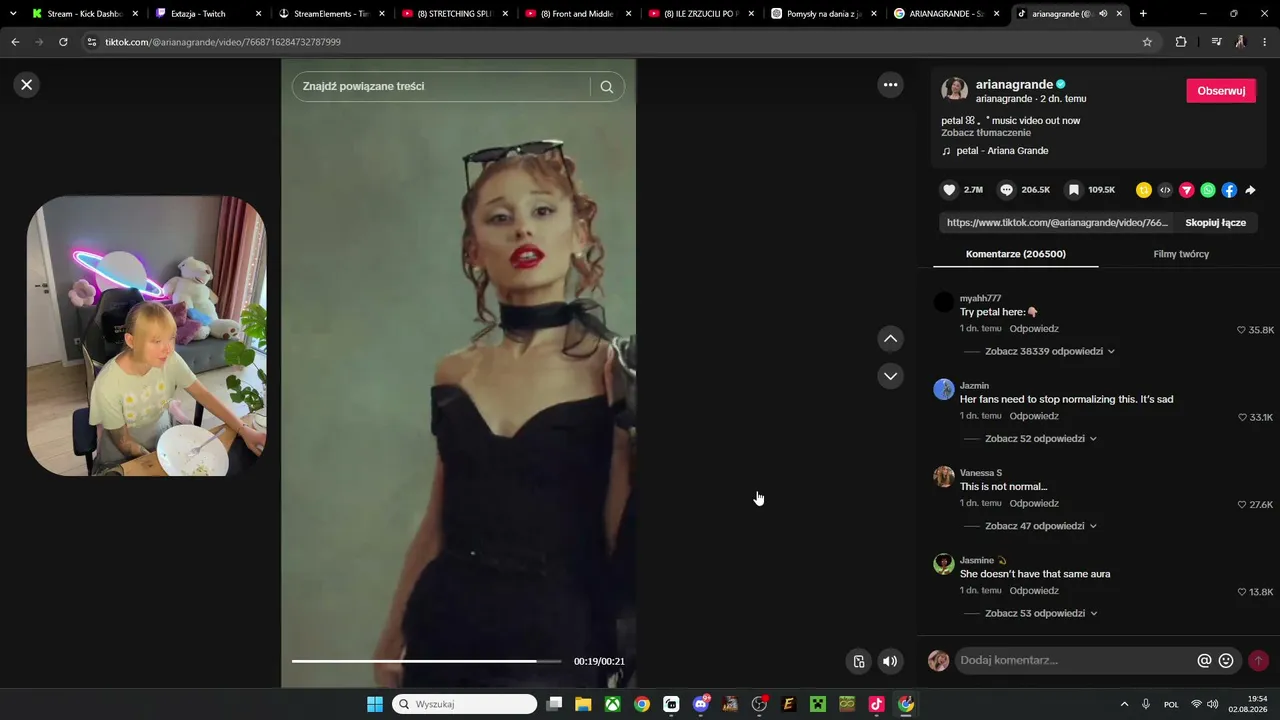Share the video to WhatsApp

(x=1208, y=190)
